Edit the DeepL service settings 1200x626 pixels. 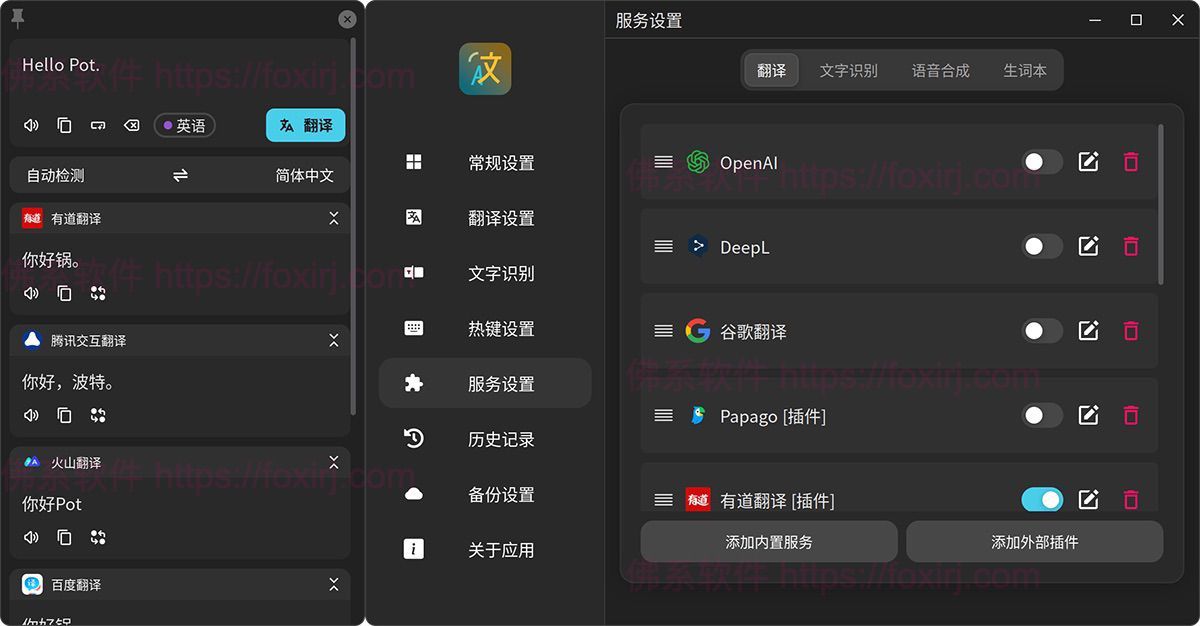click(x=1089, y=246)
